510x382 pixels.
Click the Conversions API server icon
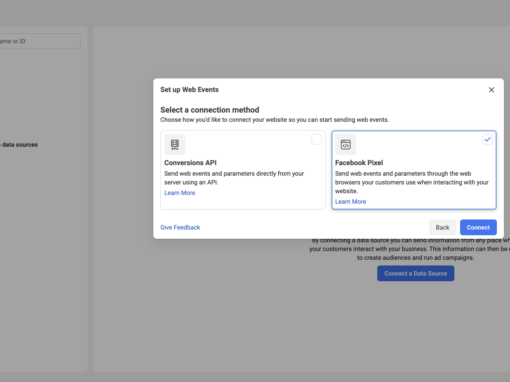[x=175, y=144]
